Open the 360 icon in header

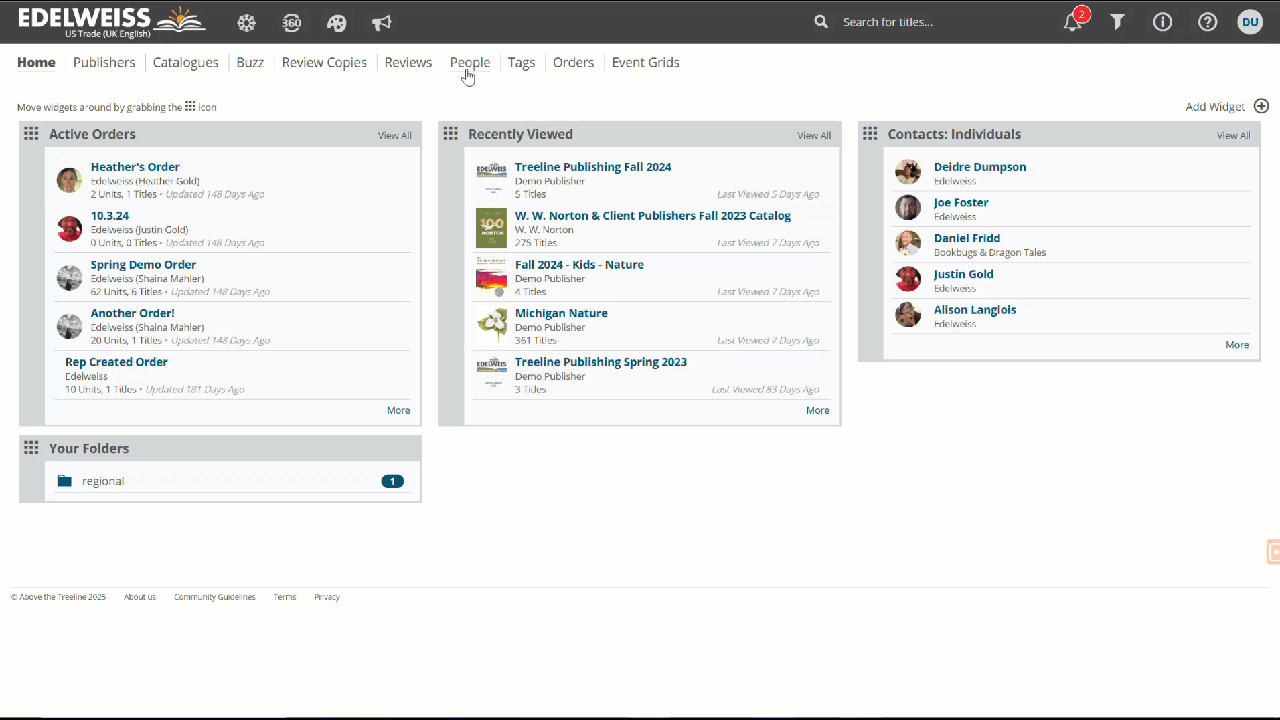291,22
